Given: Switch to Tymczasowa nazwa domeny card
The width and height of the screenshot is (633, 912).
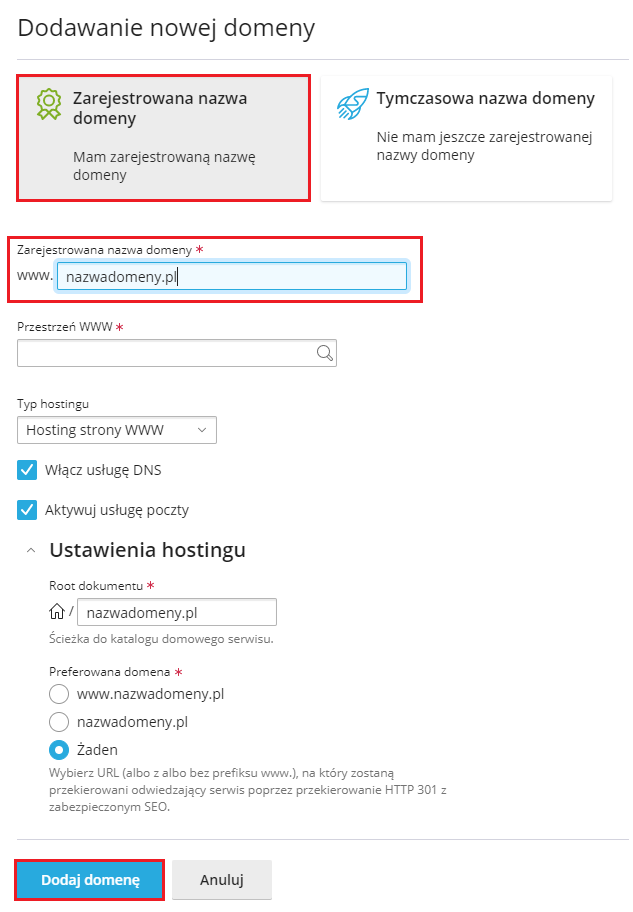Looking at the screenshot, I should point(466,138).
